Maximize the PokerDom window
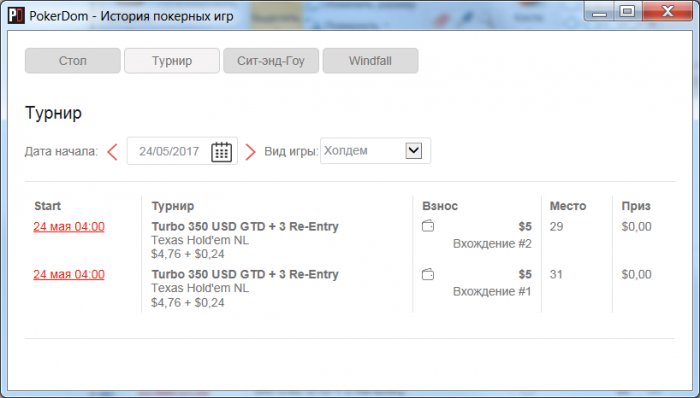 628,12
